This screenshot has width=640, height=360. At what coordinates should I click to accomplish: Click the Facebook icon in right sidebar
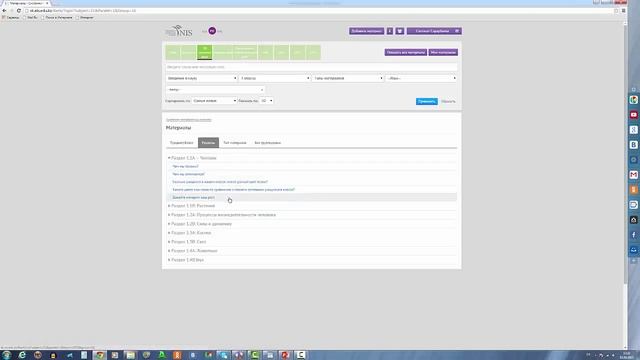[x=633, y=235]
